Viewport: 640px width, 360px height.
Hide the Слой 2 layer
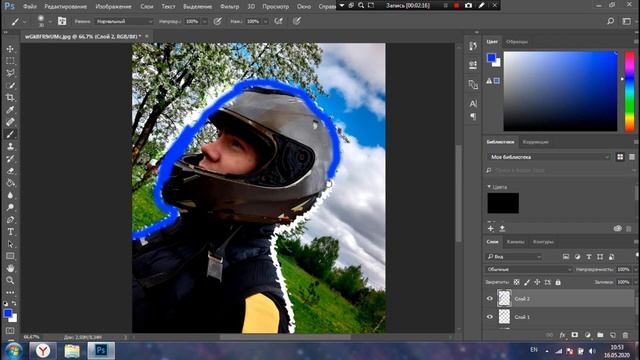[489, 299]
